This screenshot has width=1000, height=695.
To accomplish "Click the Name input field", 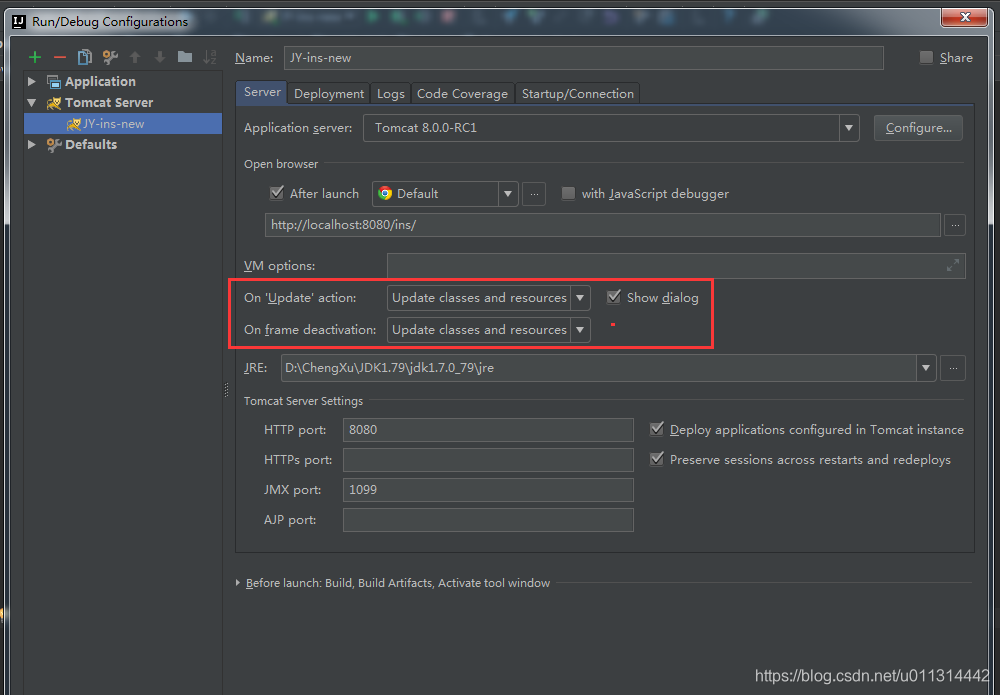I will (x=584, y=58).
